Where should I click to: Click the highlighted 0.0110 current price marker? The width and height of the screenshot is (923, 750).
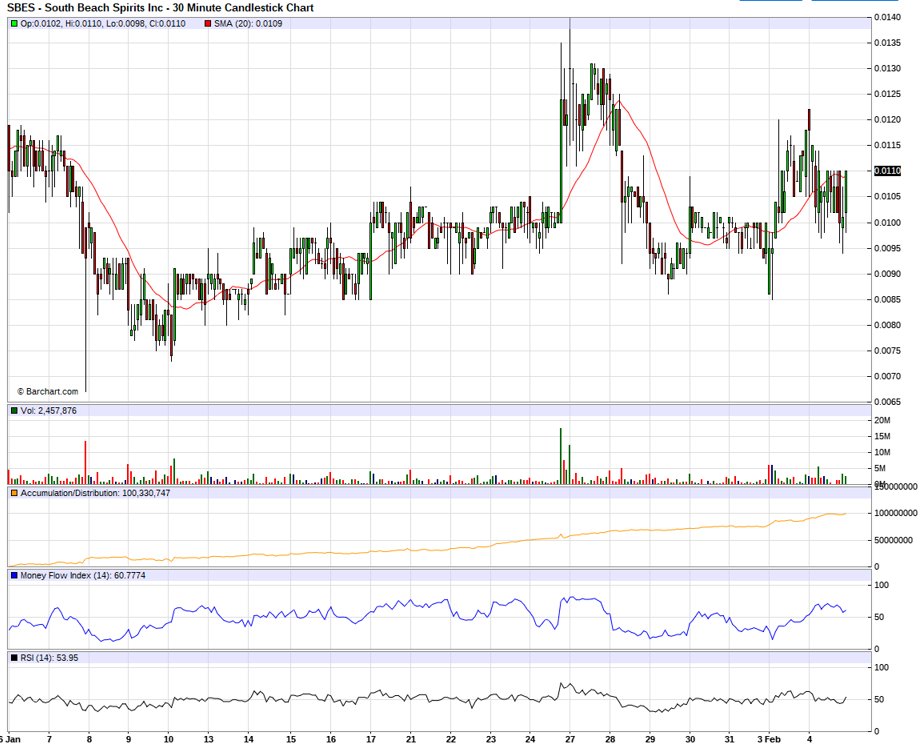[x=887, y=171]
